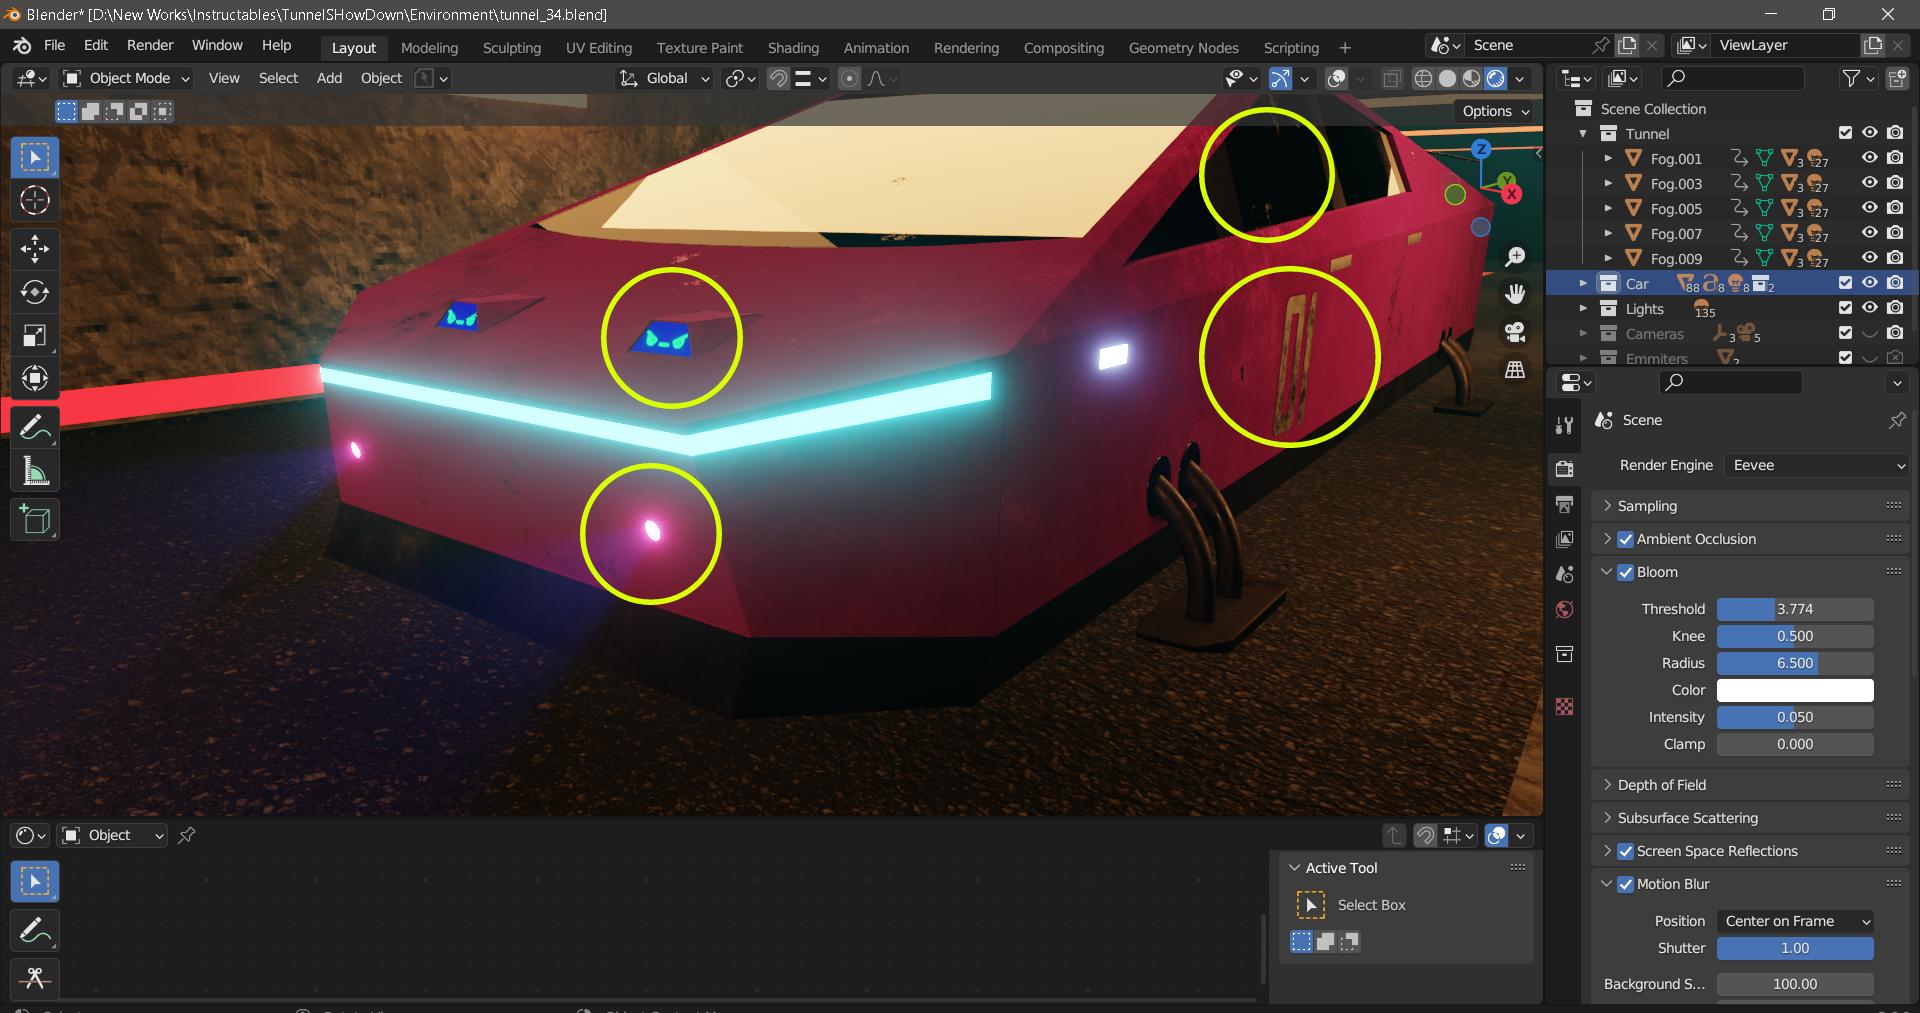
Task: Open the File menu
Action: [x=54, y=45]
